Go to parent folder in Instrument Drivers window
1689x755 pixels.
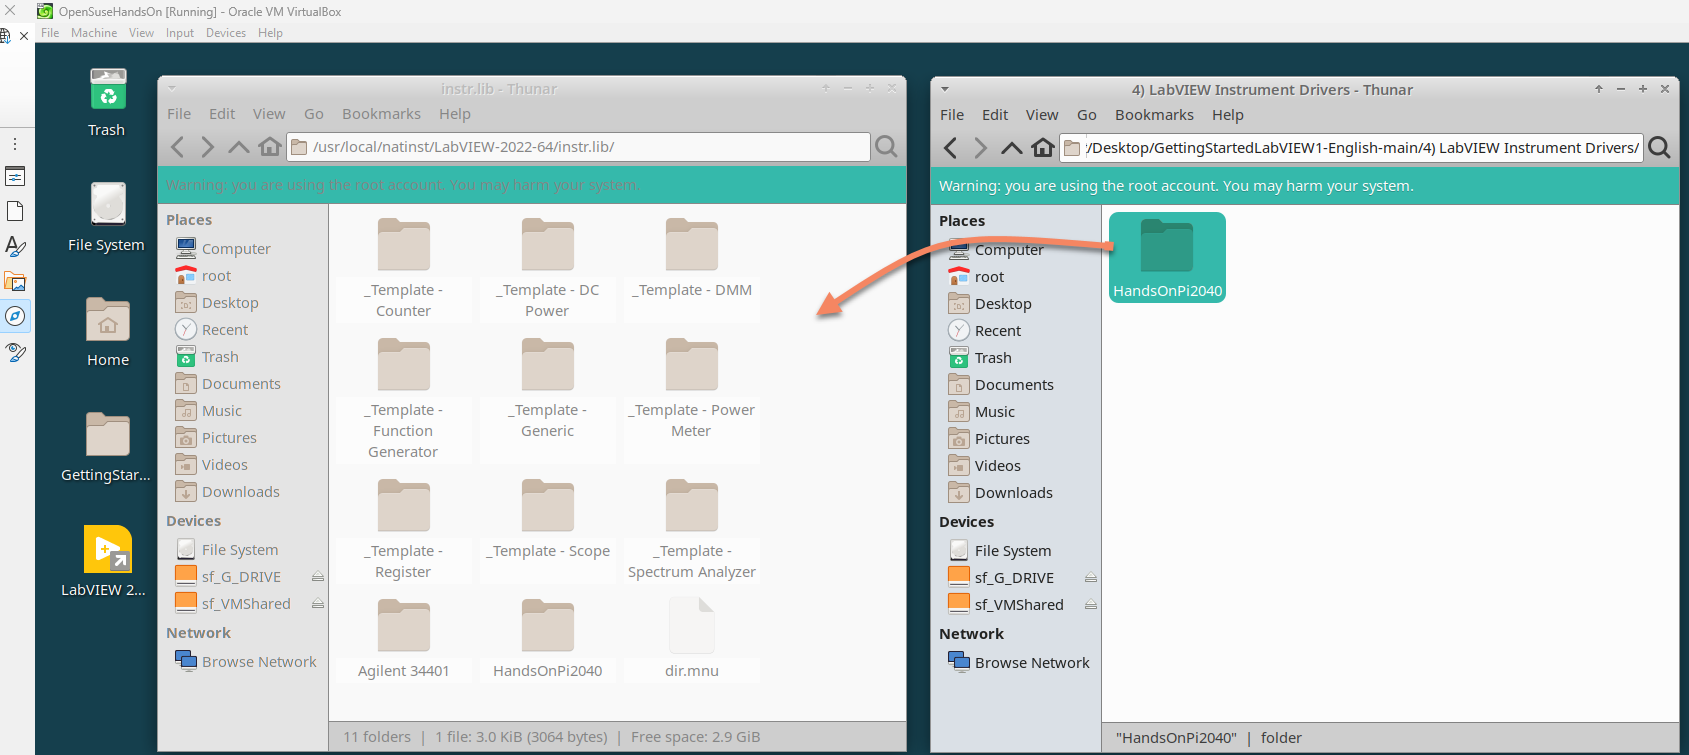pyautogui.click(x=1011, y=148)
